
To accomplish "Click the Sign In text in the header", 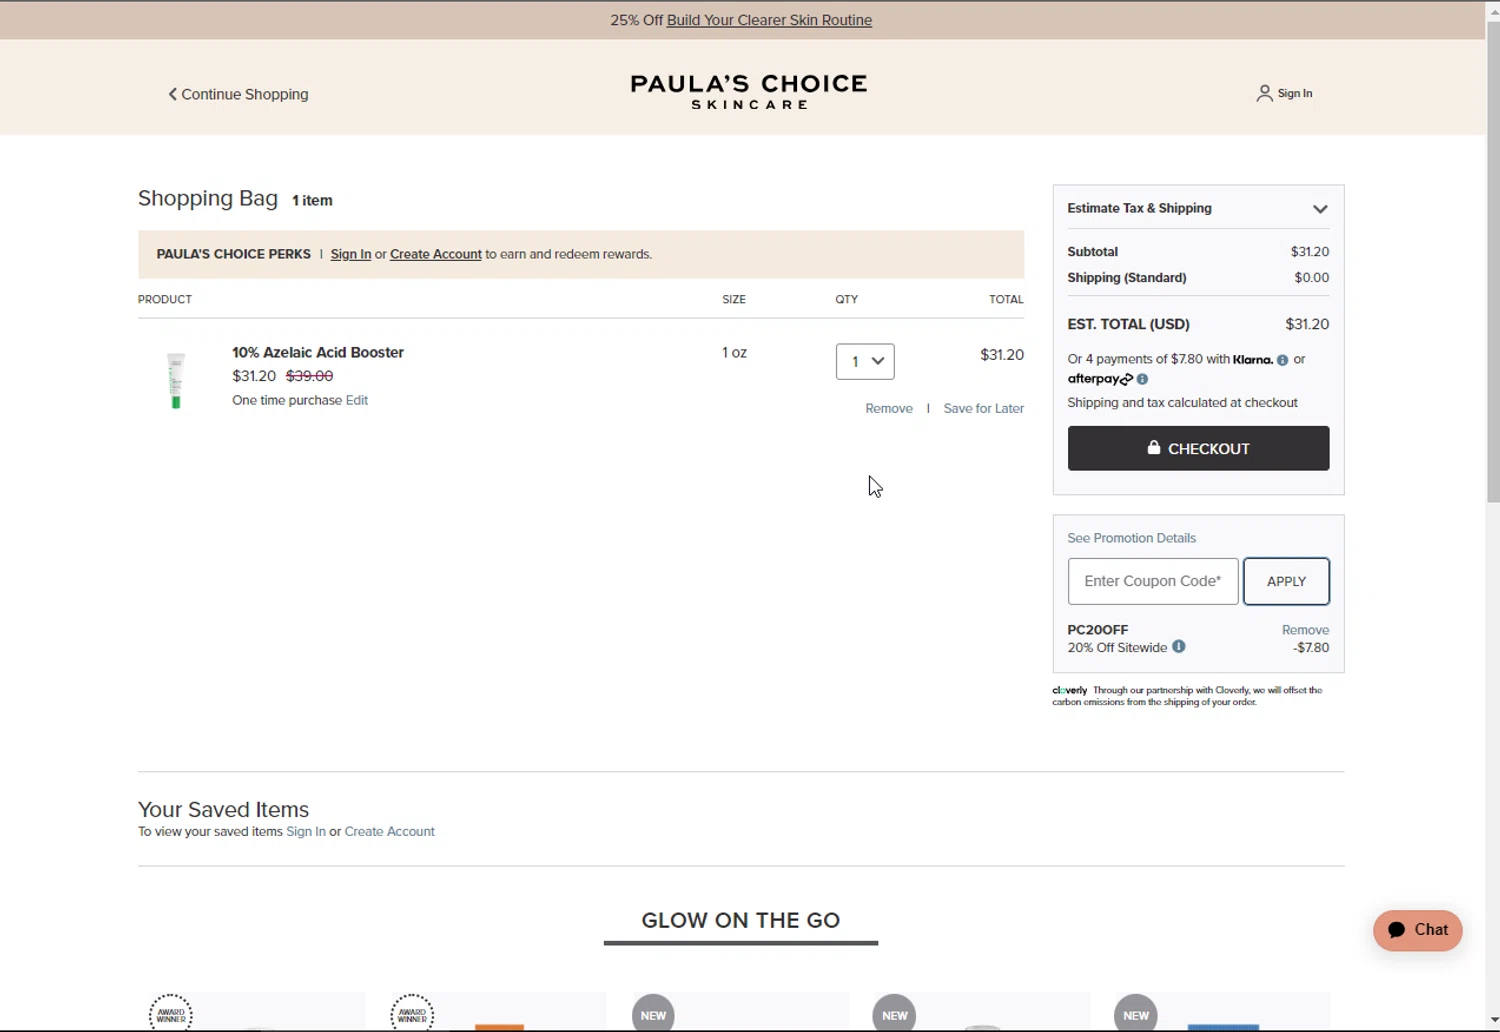I will 1295,93.
